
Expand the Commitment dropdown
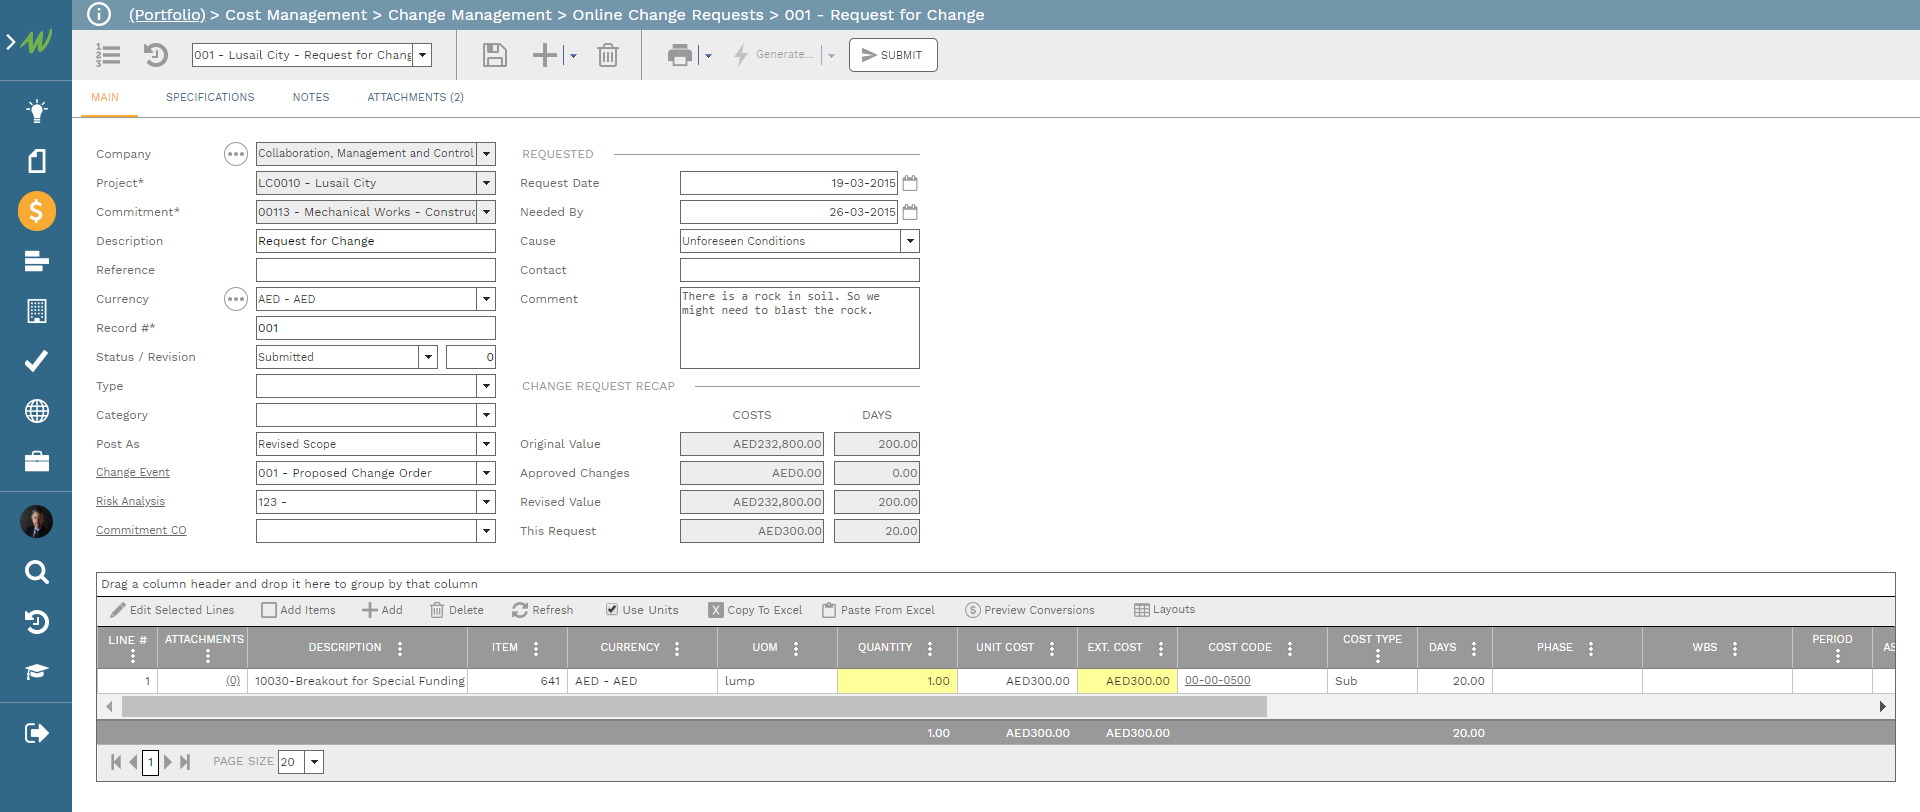(486, 212)
